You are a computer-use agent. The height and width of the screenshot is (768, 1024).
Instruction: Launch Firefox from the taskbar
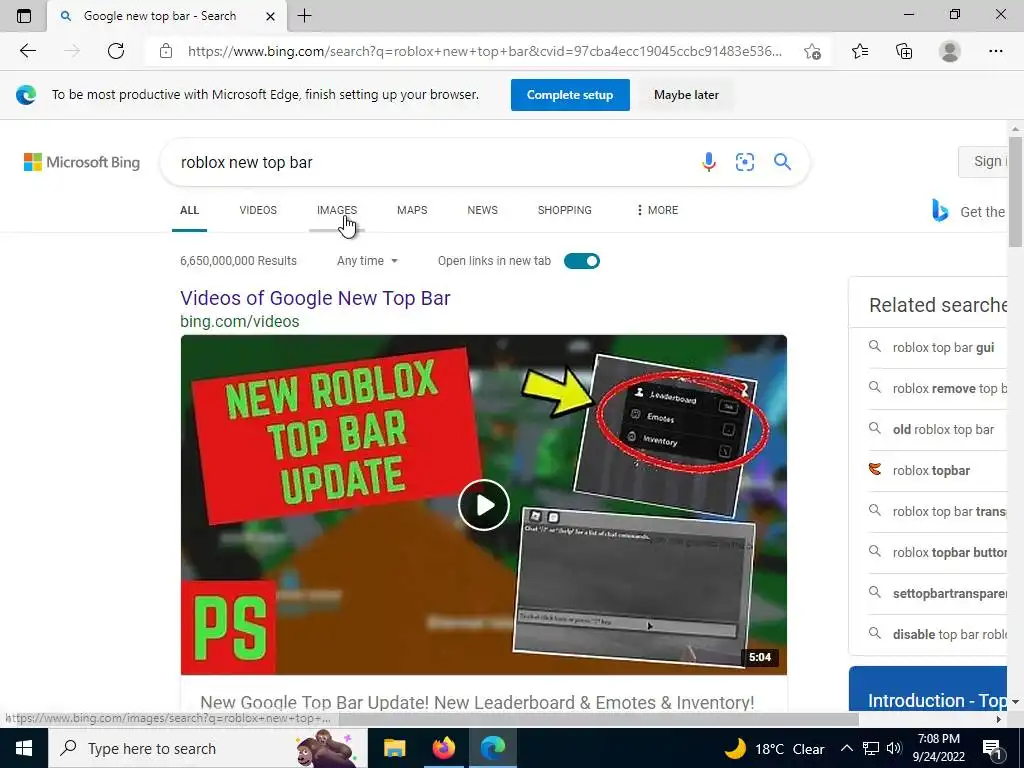[443, 748]
